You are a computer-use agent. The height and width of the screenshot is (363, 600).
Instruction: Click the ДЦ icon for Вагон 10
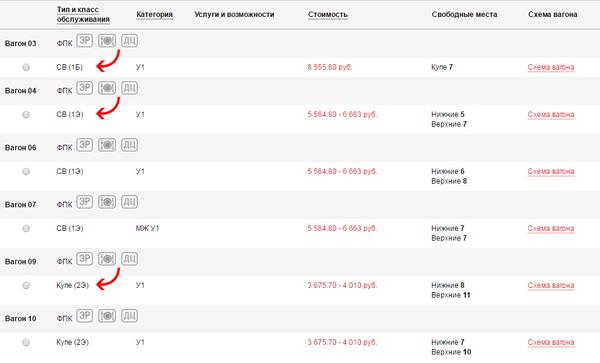click(x=129, y=316)
